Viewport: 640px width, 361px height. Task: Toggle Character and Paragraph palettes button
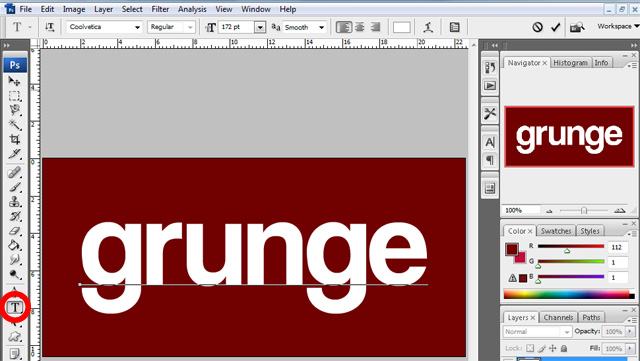[x=454, y=27]
